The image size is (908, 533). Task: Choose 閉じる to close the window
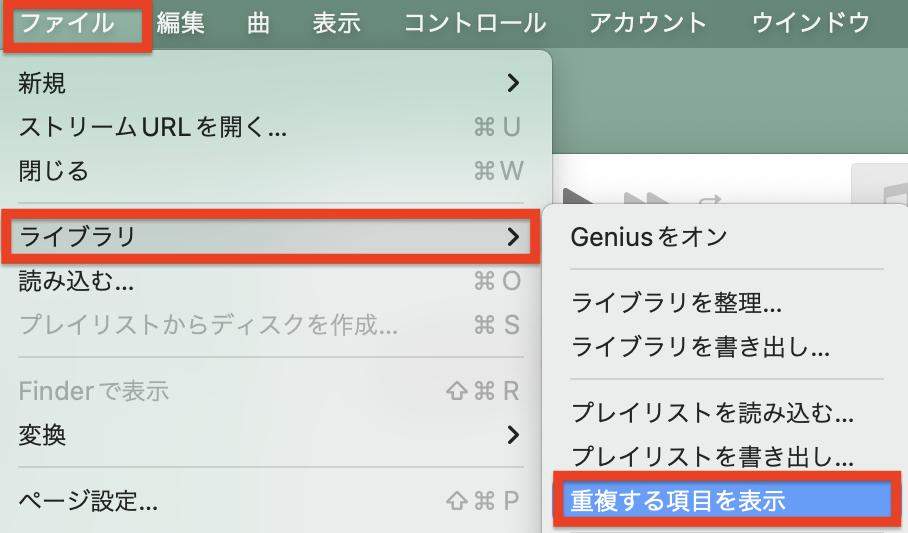(x=54, y=171)
